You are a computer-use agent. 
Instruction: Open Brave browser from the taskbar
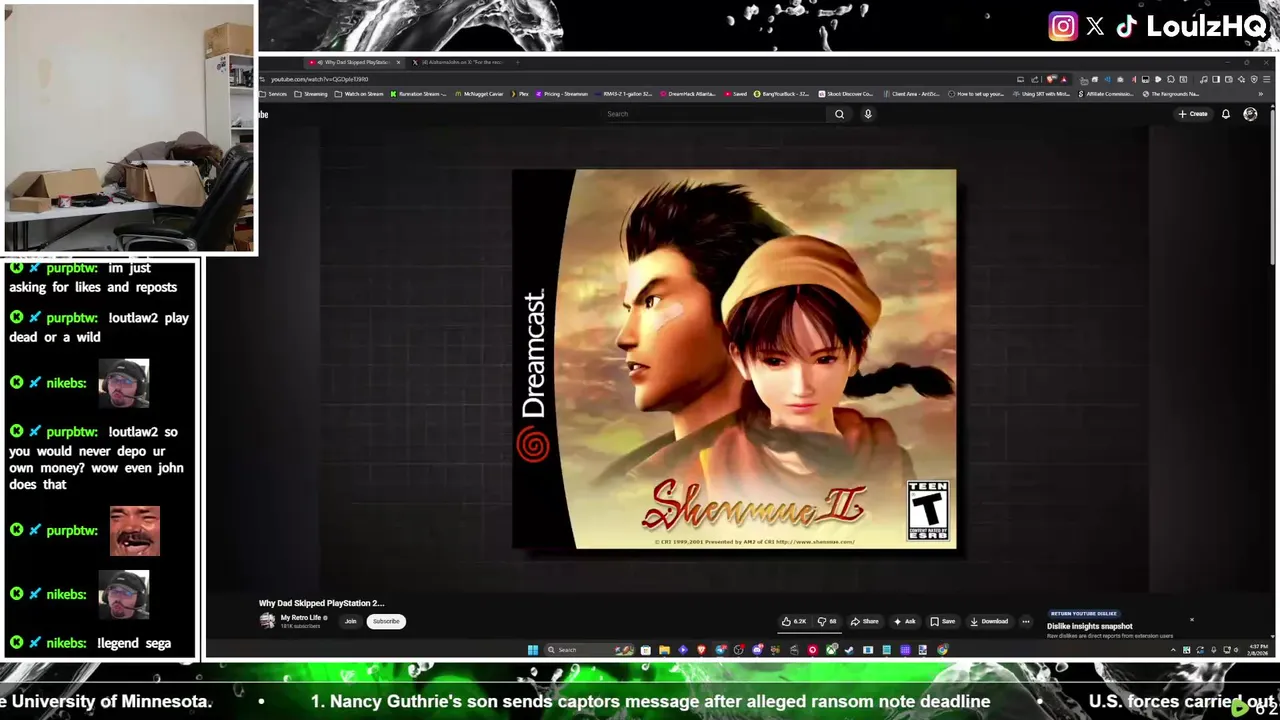click(702, 650)
